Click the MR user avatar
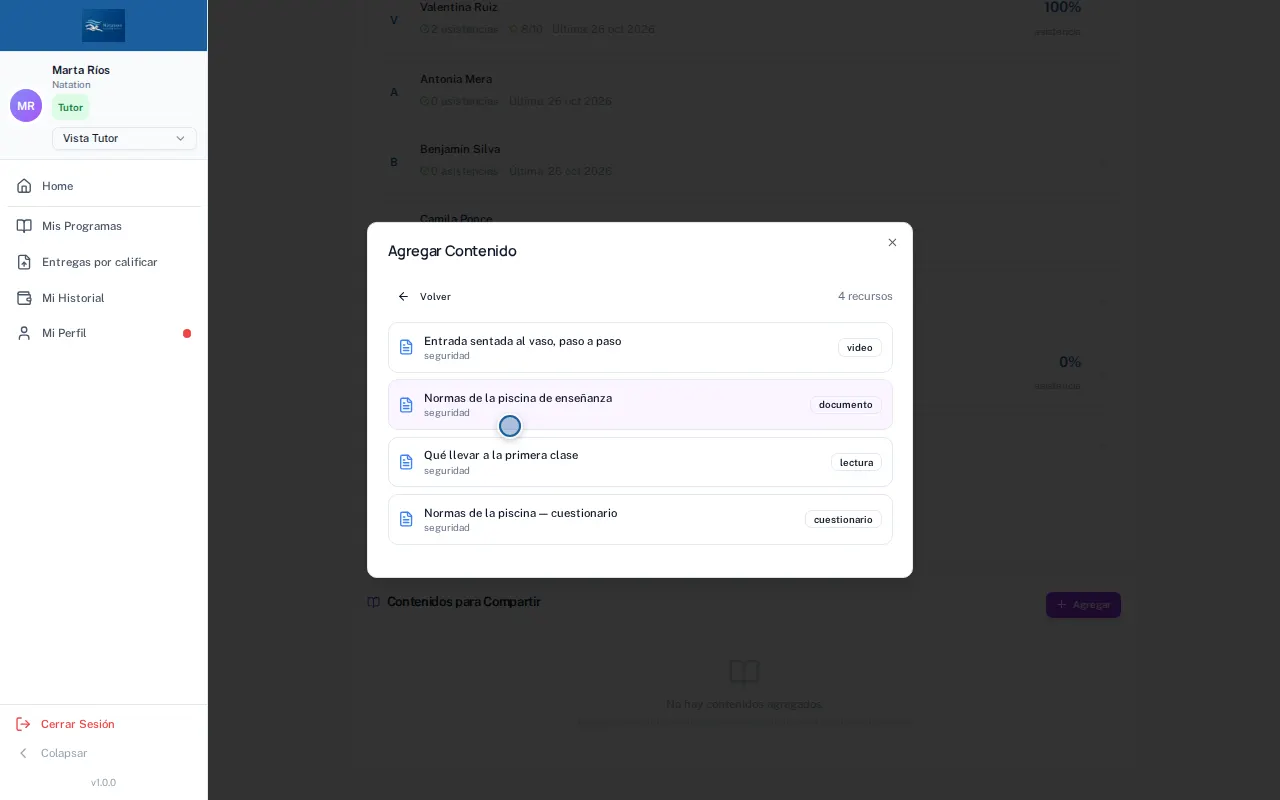 tap(26, 106)
